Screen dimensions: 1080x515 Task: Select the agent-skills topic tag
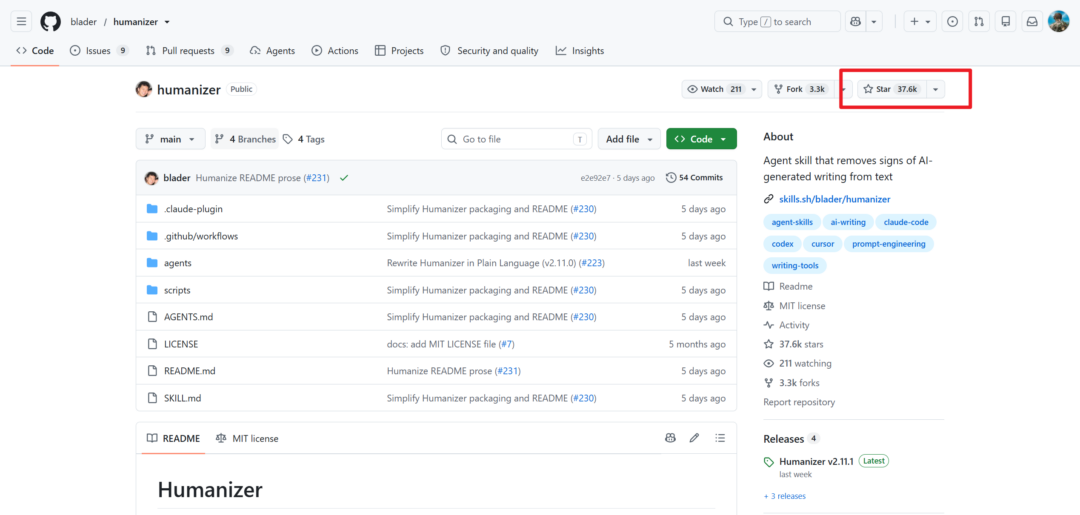pyautogui.click(x=792, y=222)
